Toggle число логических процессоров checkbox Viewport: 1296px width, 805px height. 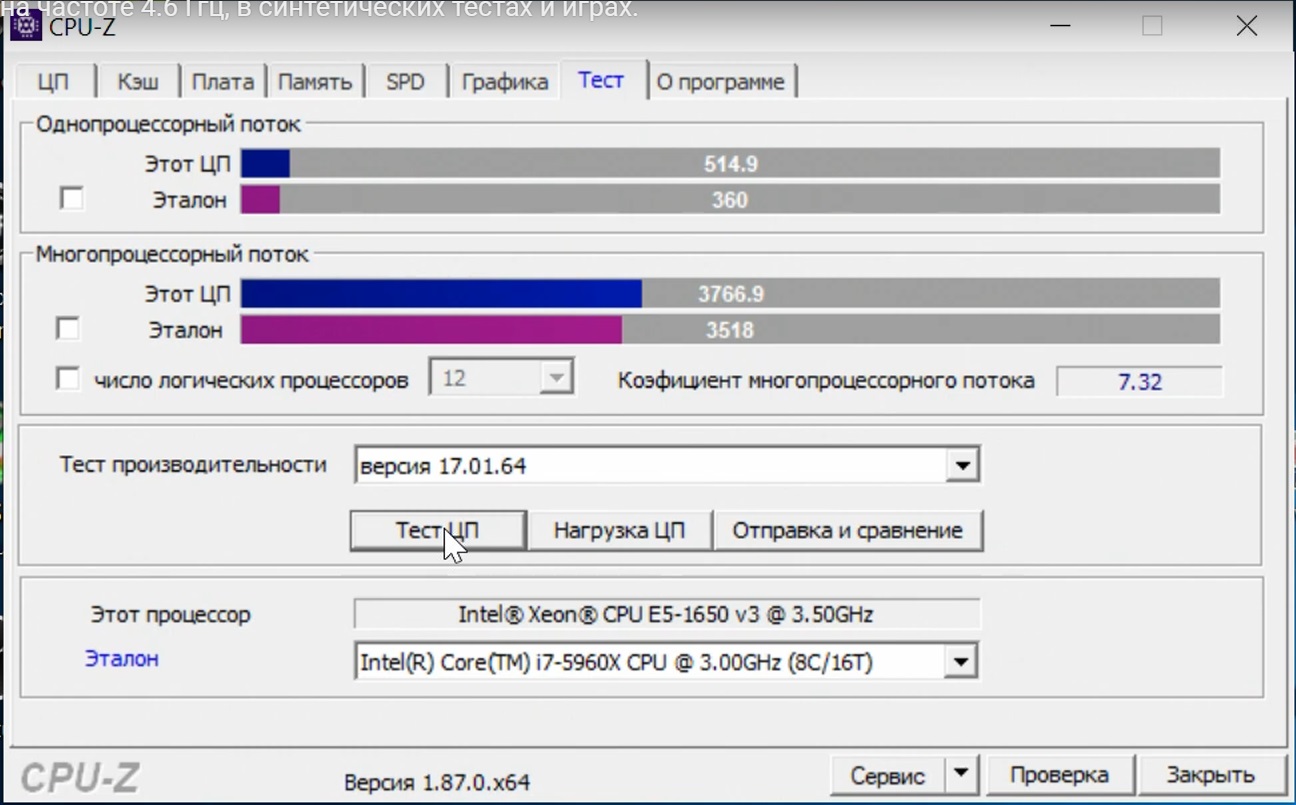(x=68, y=379)
